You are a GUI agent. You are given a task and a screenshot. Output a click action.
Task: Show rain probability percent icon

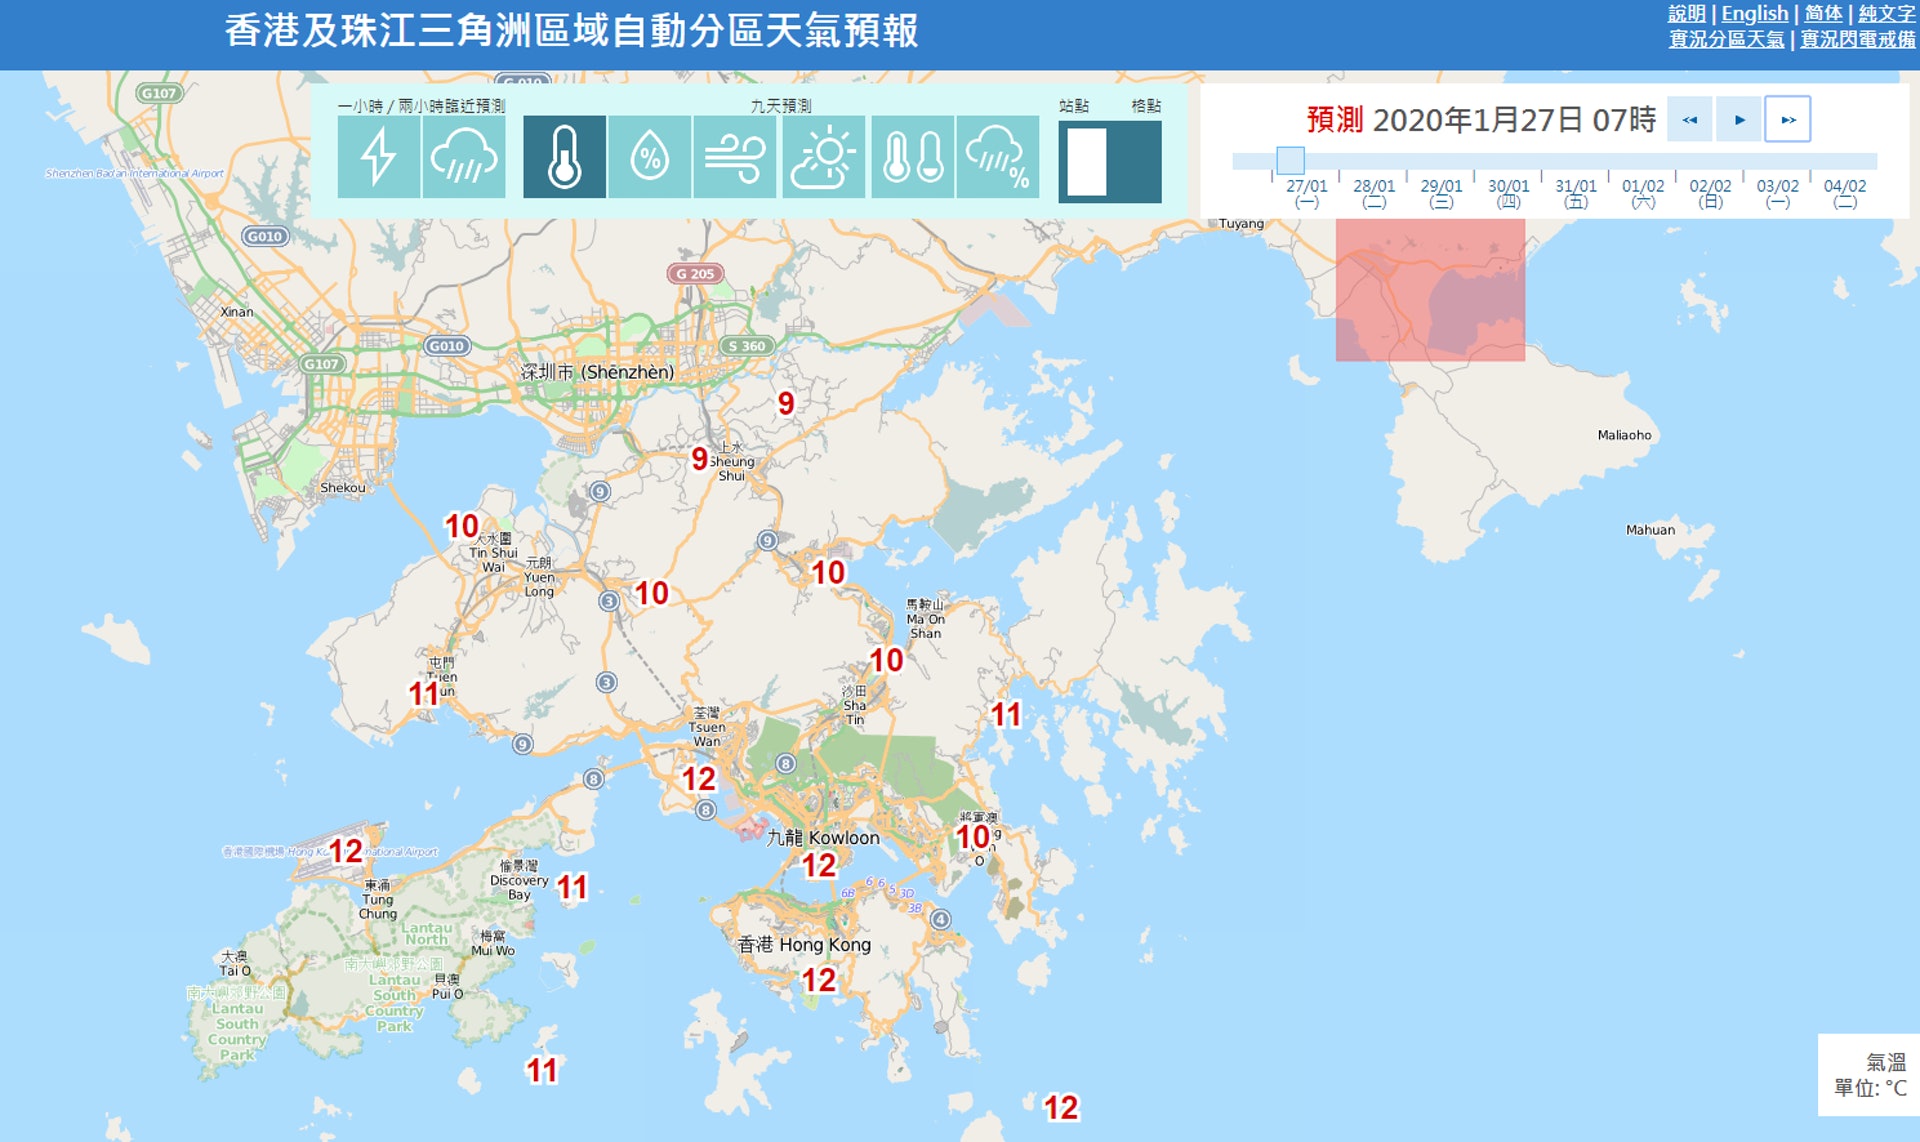(x=997, y=157)
